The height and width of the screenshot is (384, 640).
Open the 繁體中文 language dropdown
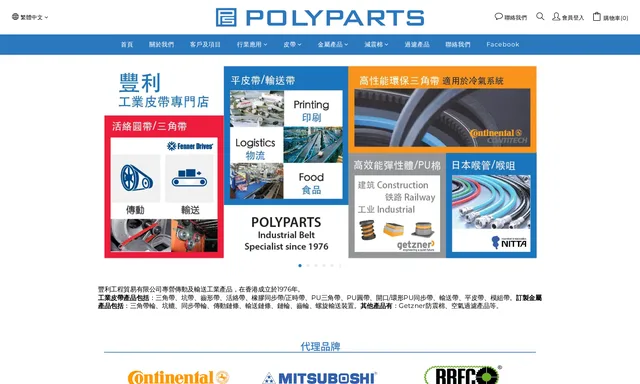pyautogui.click(x=30, y=17)
